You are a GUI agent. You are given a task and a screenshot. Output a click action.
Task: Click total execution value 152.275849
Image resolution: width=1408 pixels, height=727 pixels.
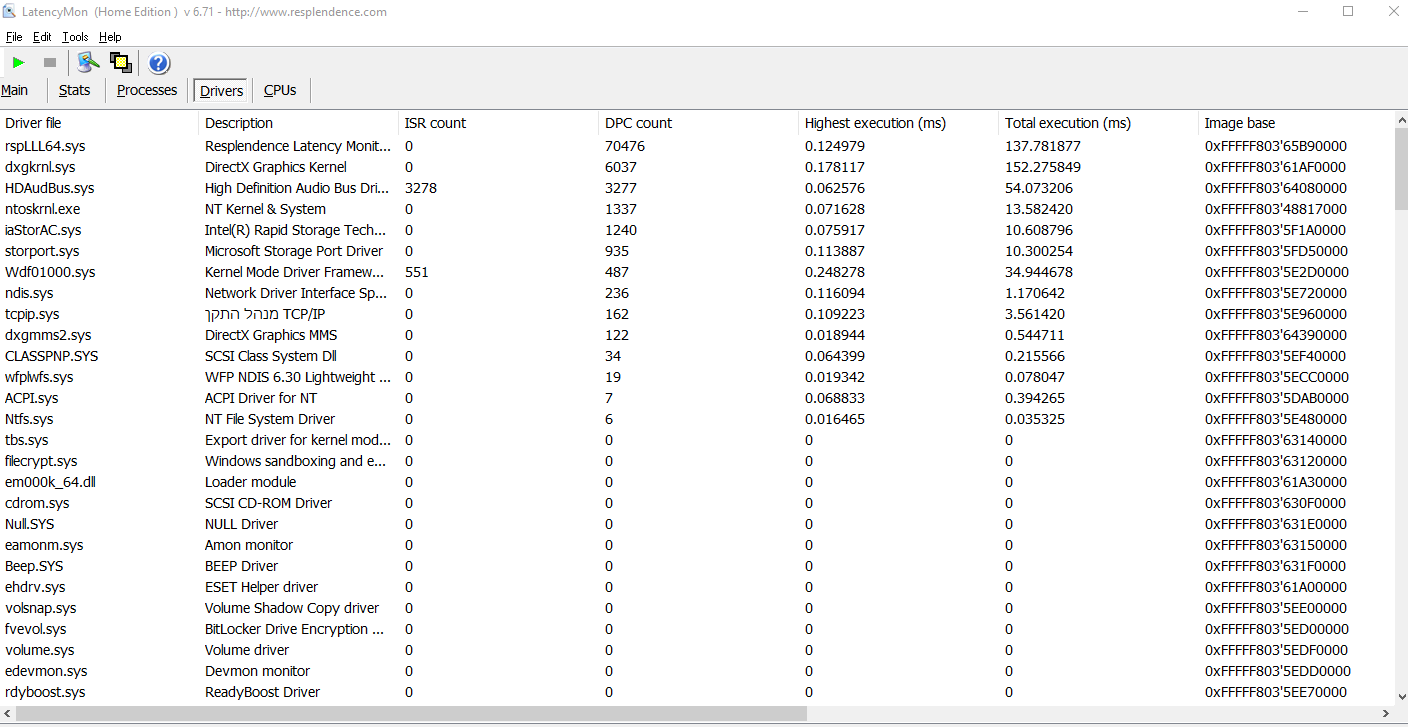click(1043, 167)
